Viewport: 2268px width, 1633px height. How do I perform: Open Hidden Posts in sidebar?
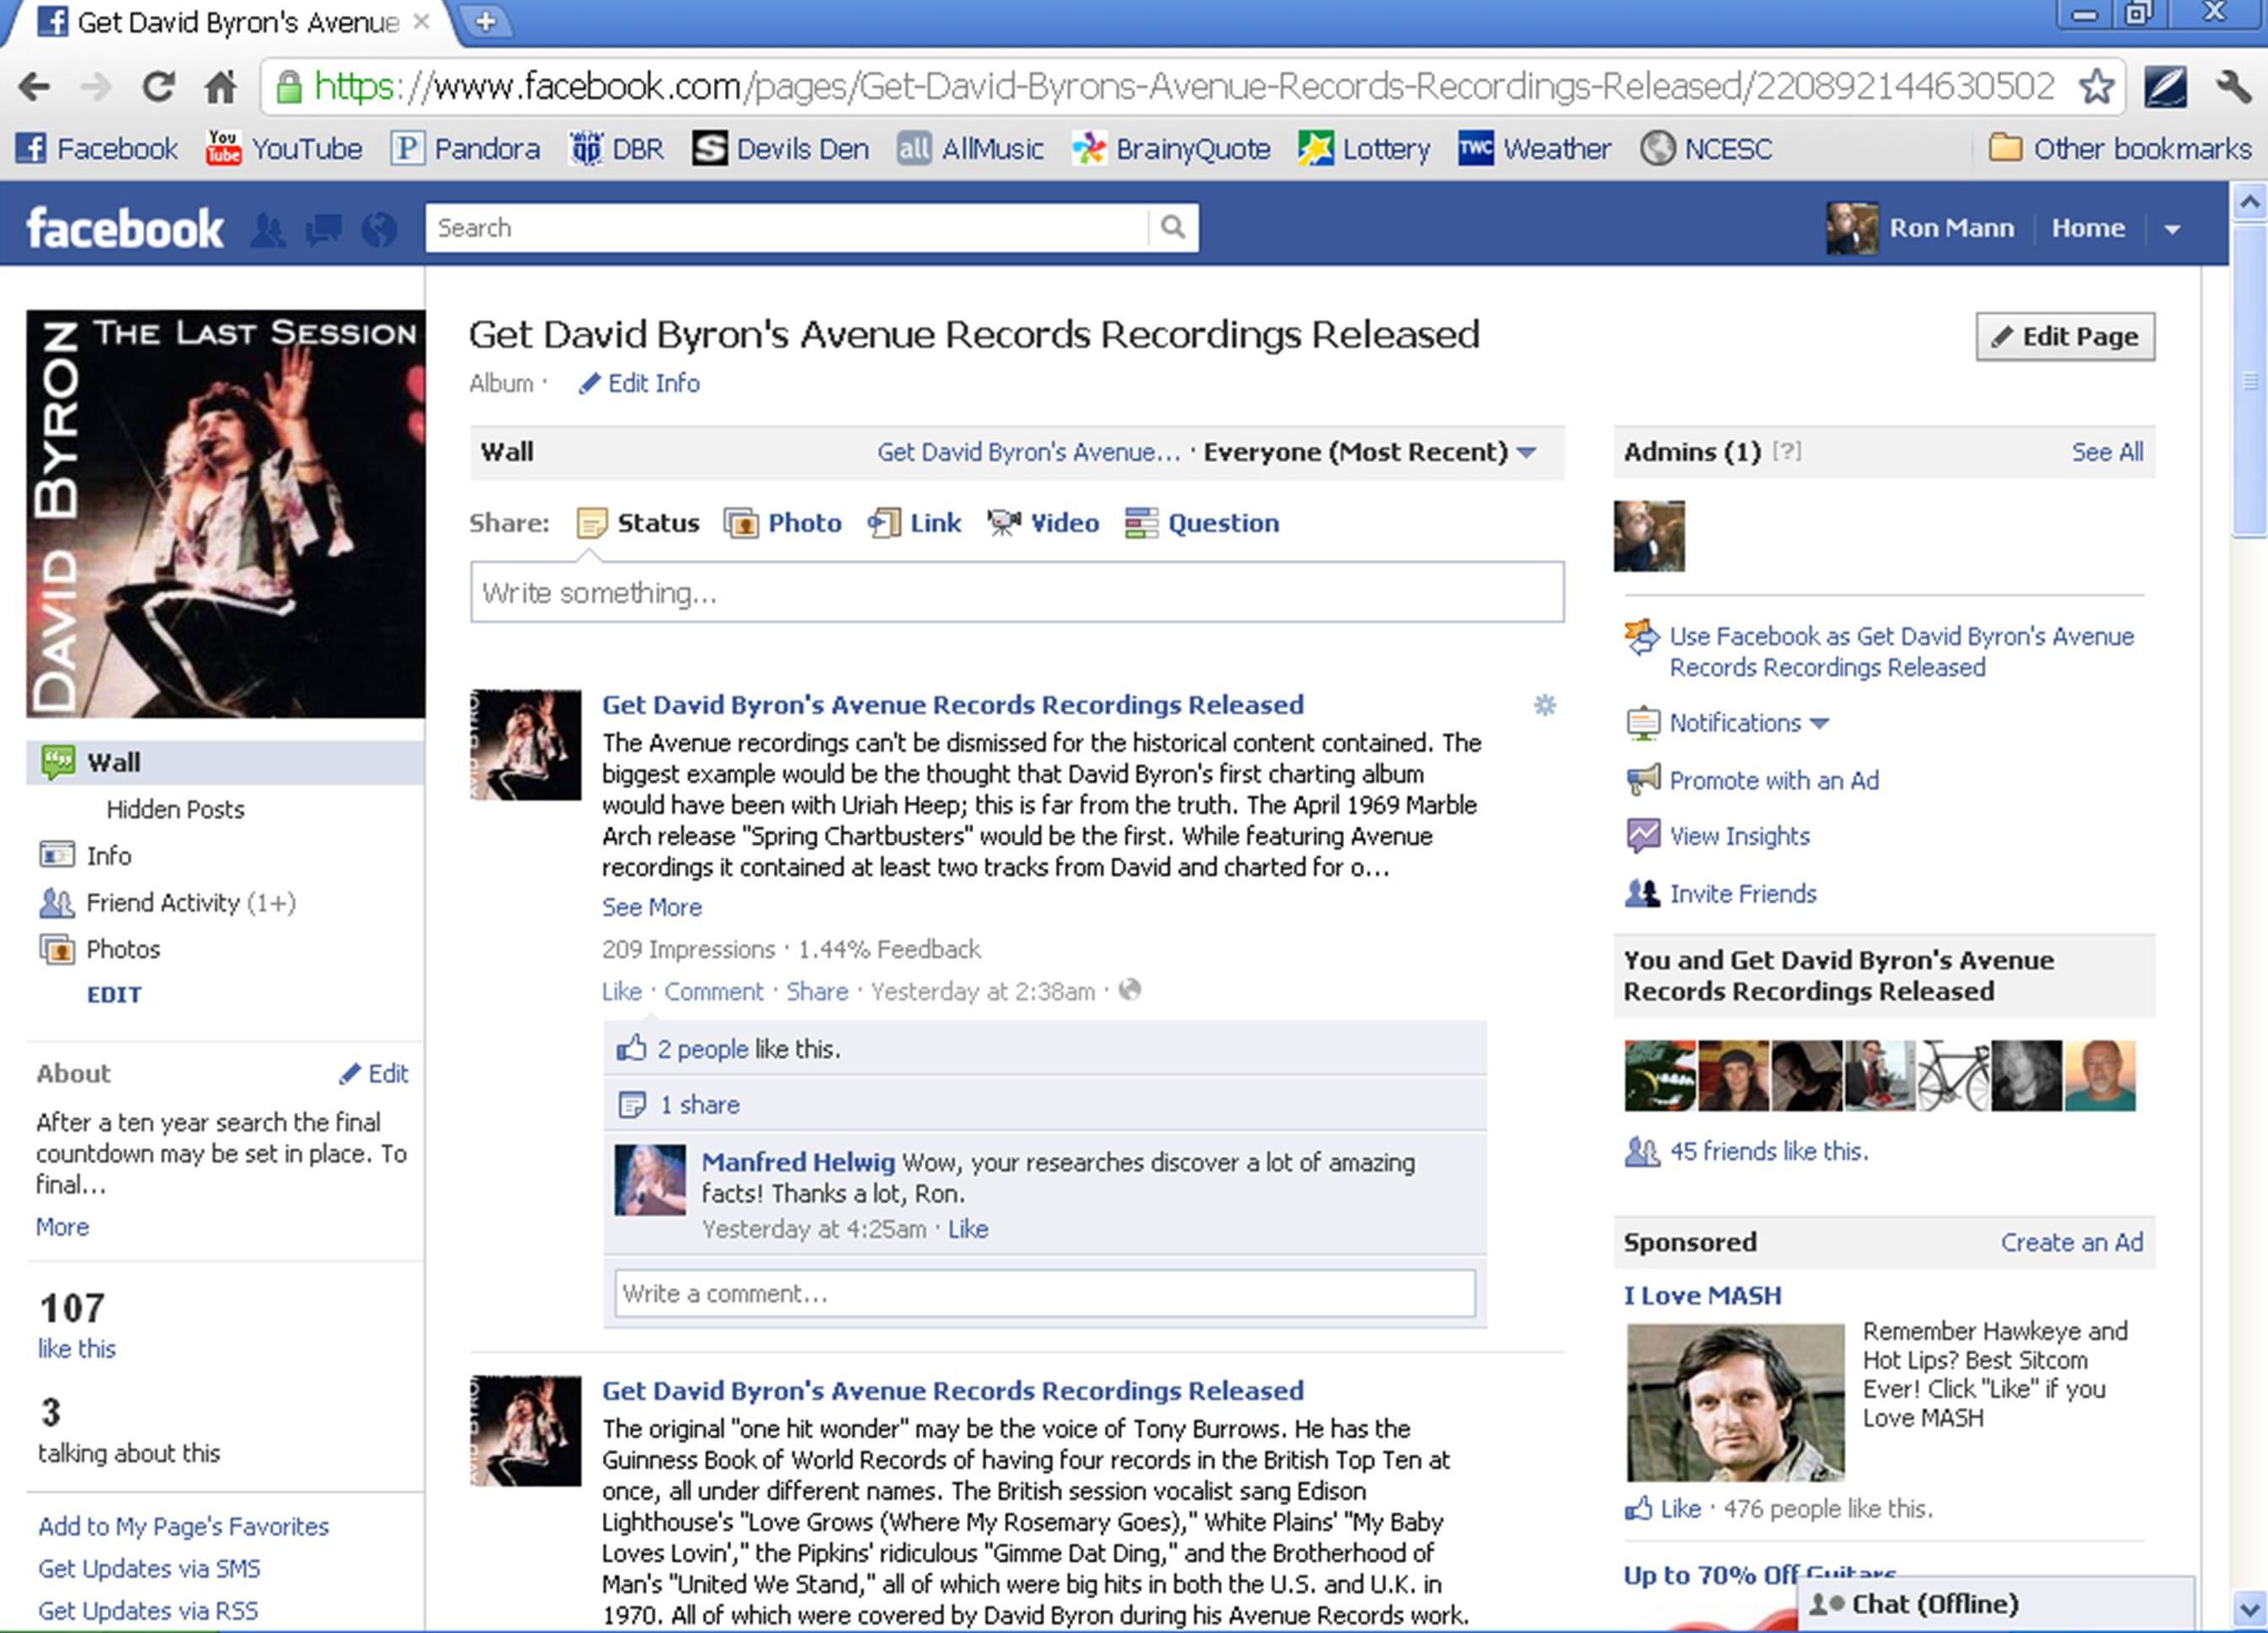pos(175,810)
